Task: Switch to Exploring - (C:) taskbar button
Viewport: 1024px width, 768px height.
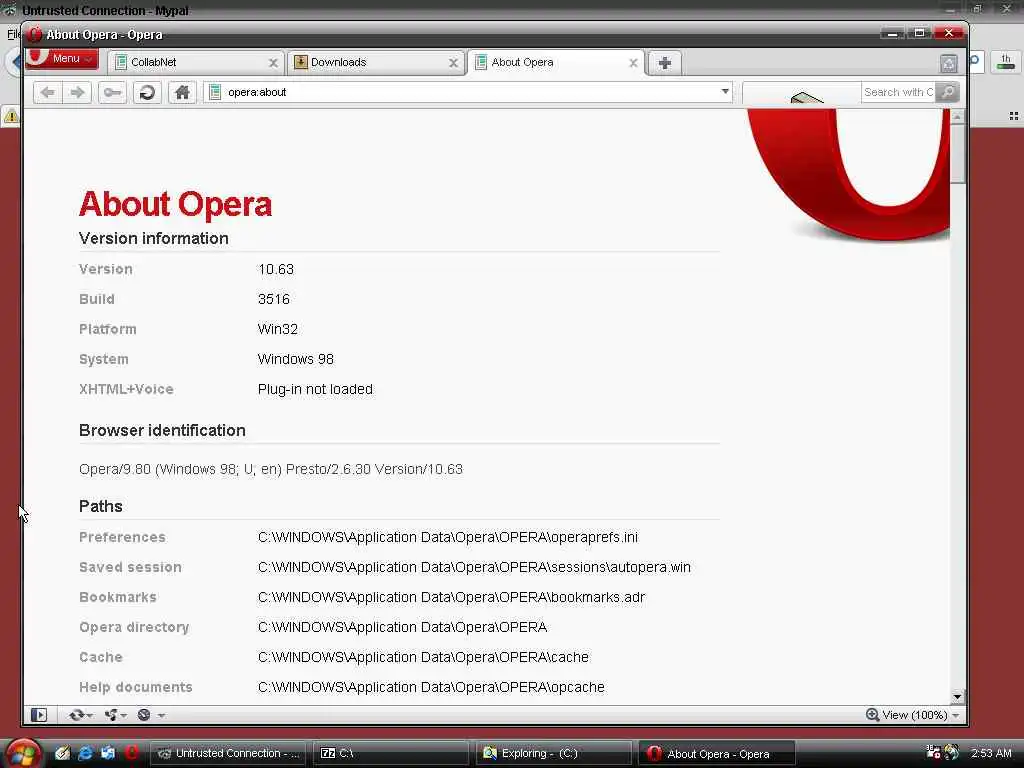Action: point(554,753)
